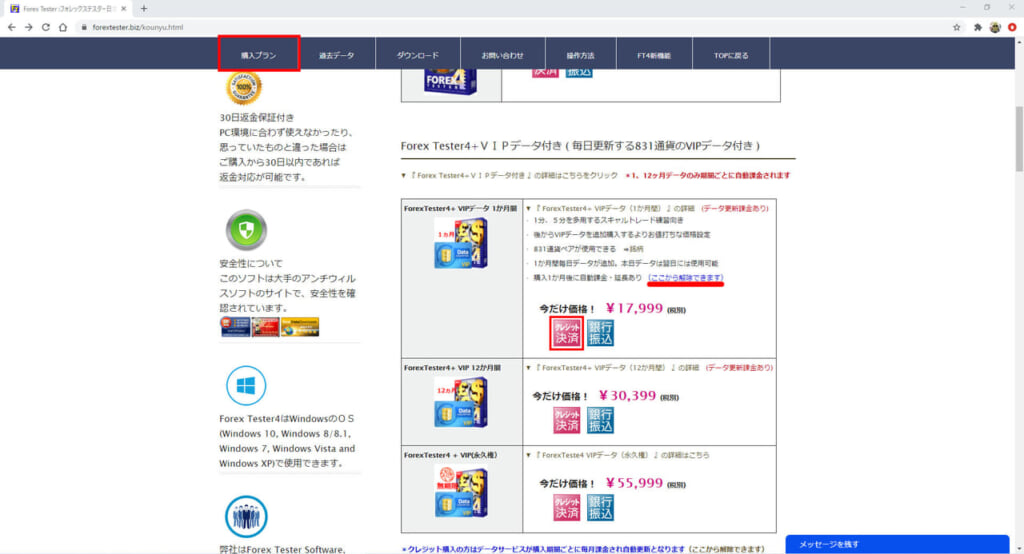Click the ¥30,399 price text
Image resolution: width=1024 pixels, height=554 pixels.
coord(628,395)
